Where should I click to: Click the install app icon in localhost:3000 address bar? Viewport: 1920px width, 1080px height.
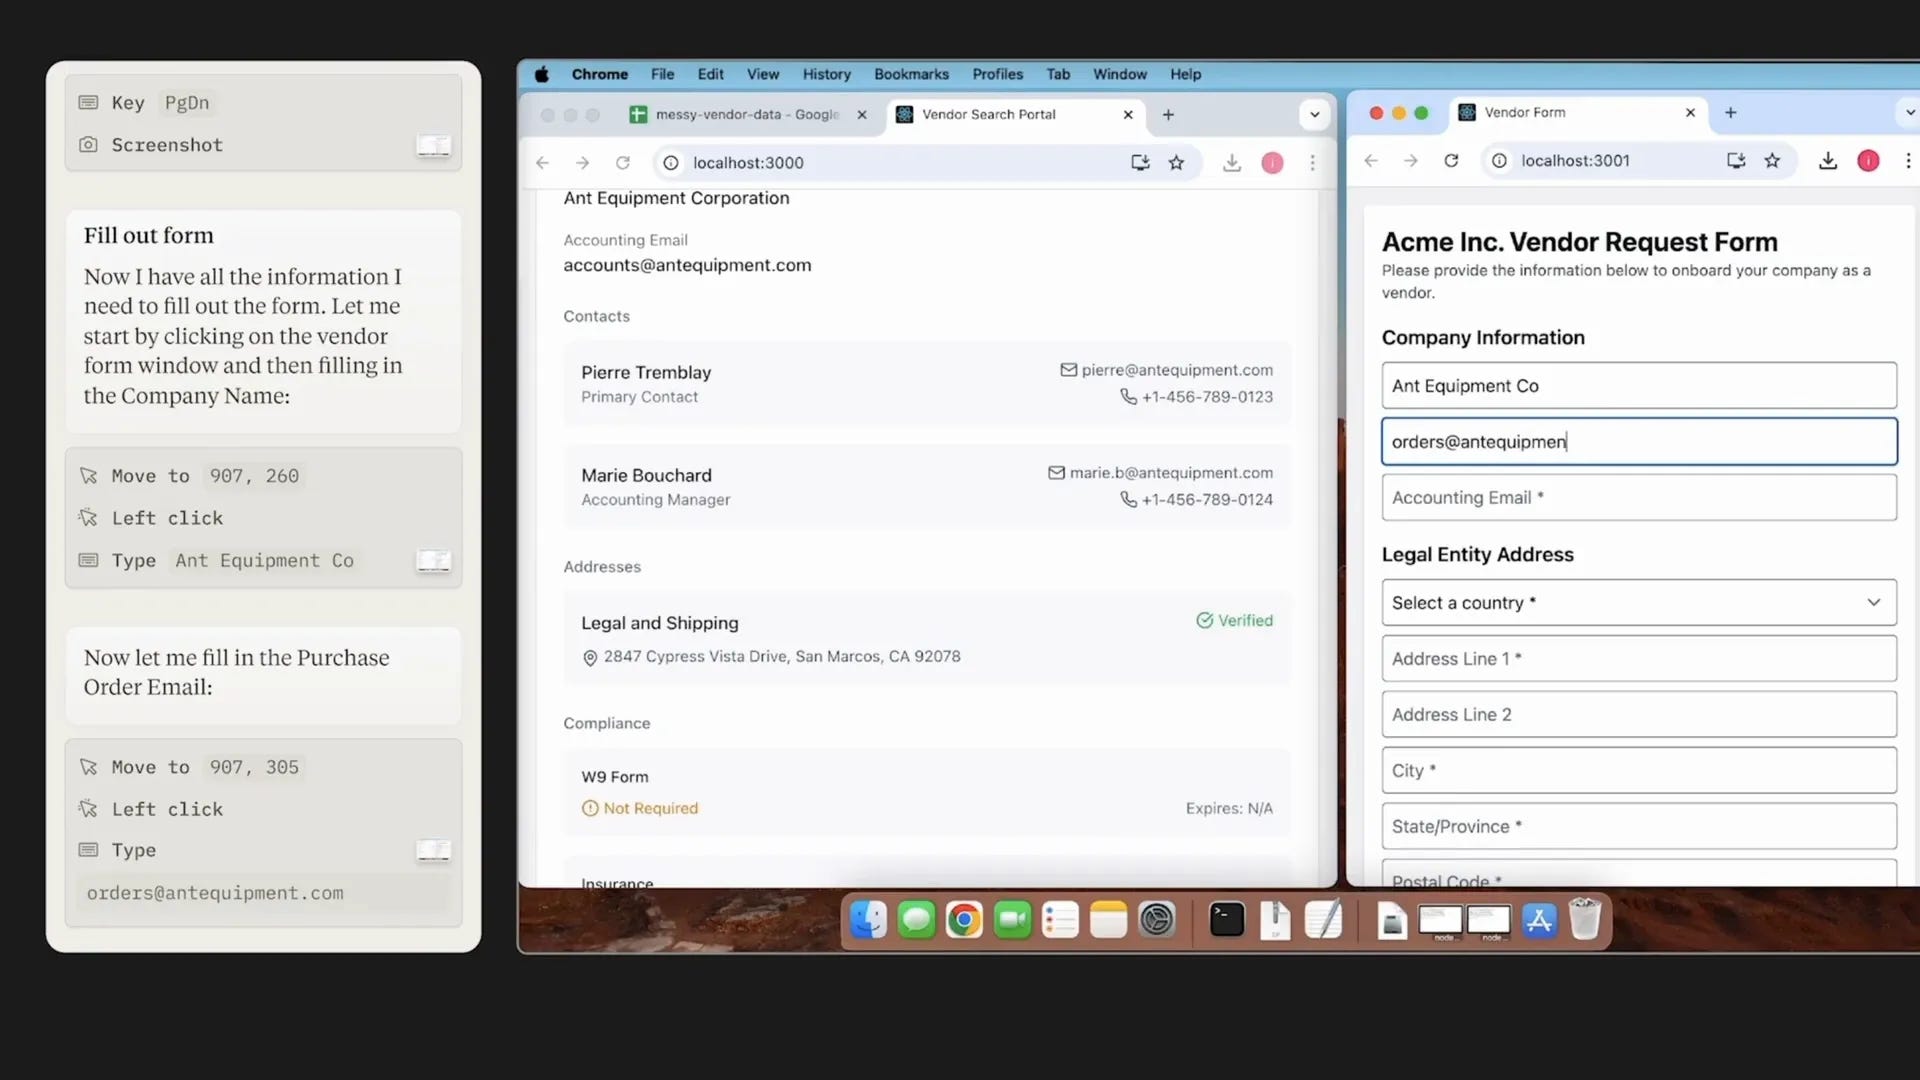click(x=1140, y=163)
